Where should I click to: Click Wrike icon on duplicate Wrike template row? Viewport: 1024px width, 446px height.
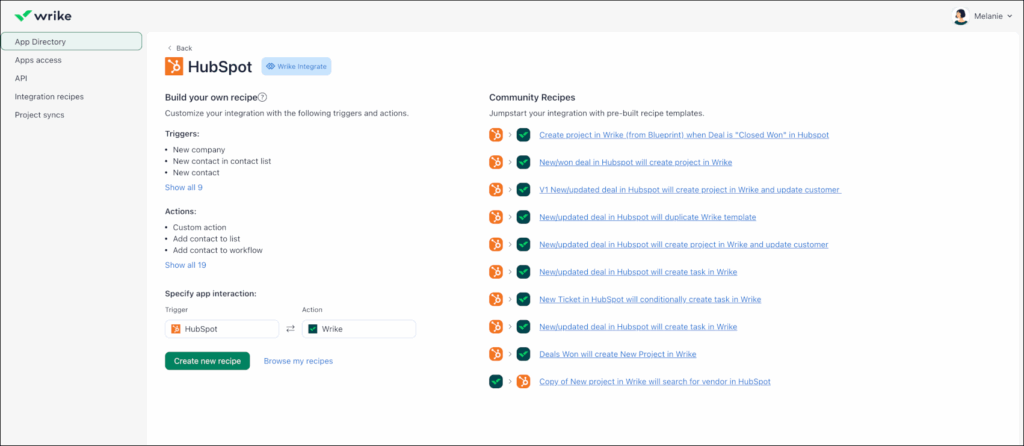(x=523, y=217)
